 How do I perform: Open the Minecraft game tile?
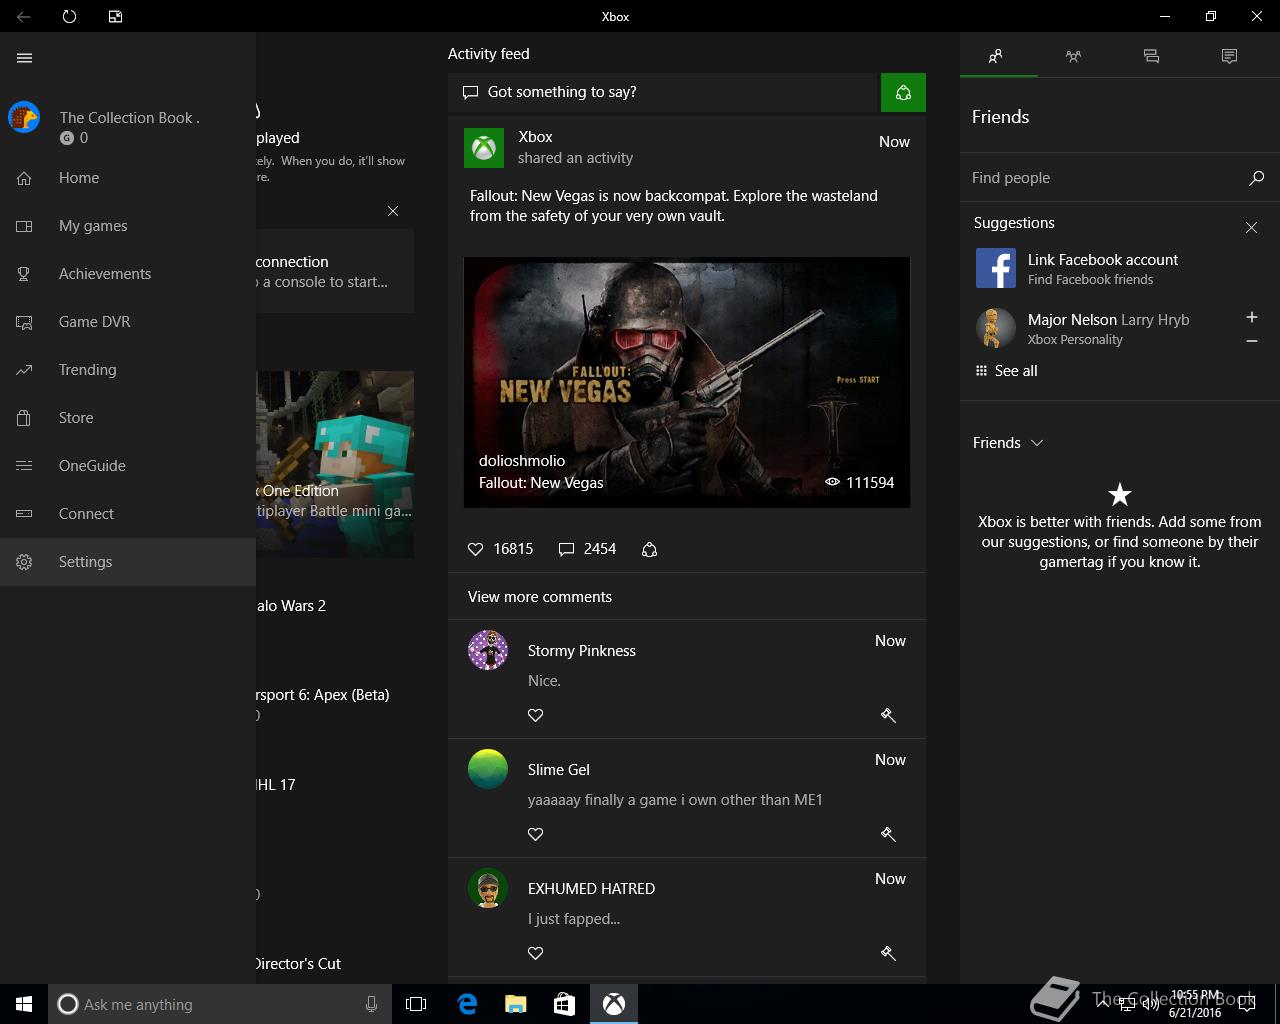click(335, 464)
